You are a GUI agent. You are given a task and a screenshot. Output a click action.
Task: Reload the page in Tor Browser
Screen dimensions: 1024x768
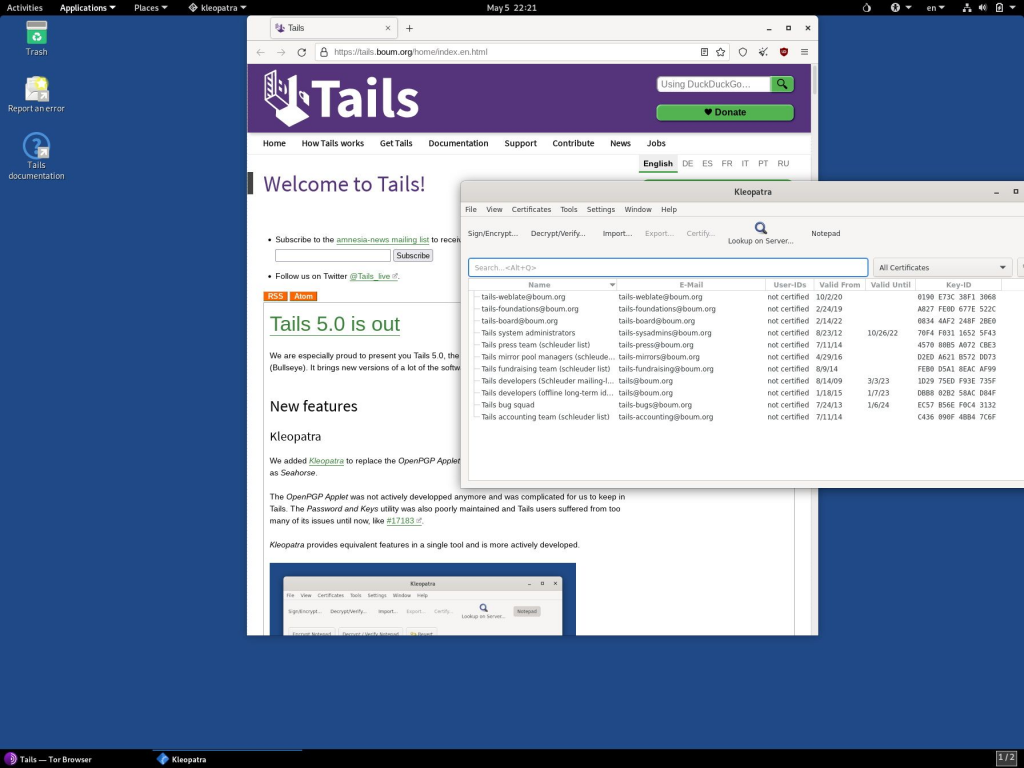pos(302,52)
